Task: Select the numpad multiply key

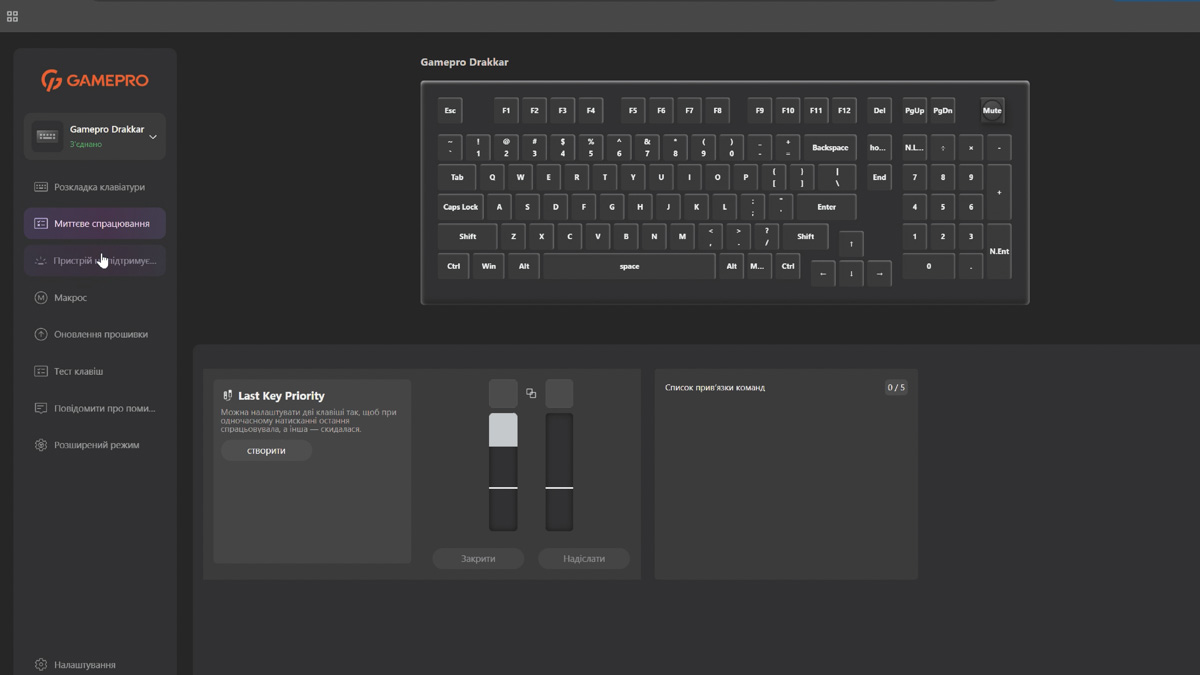Action: (970, 148)
